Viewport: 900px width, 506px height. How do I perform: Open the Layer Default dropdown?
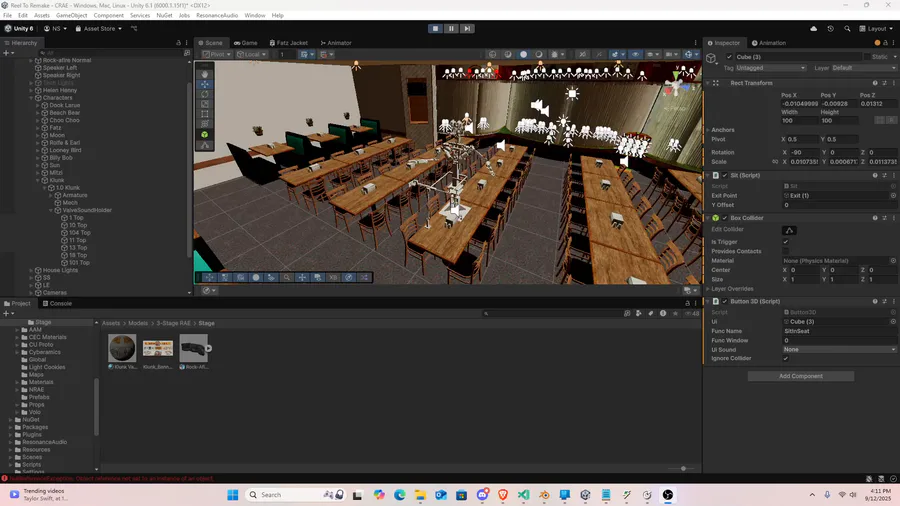tap(863, 68)
